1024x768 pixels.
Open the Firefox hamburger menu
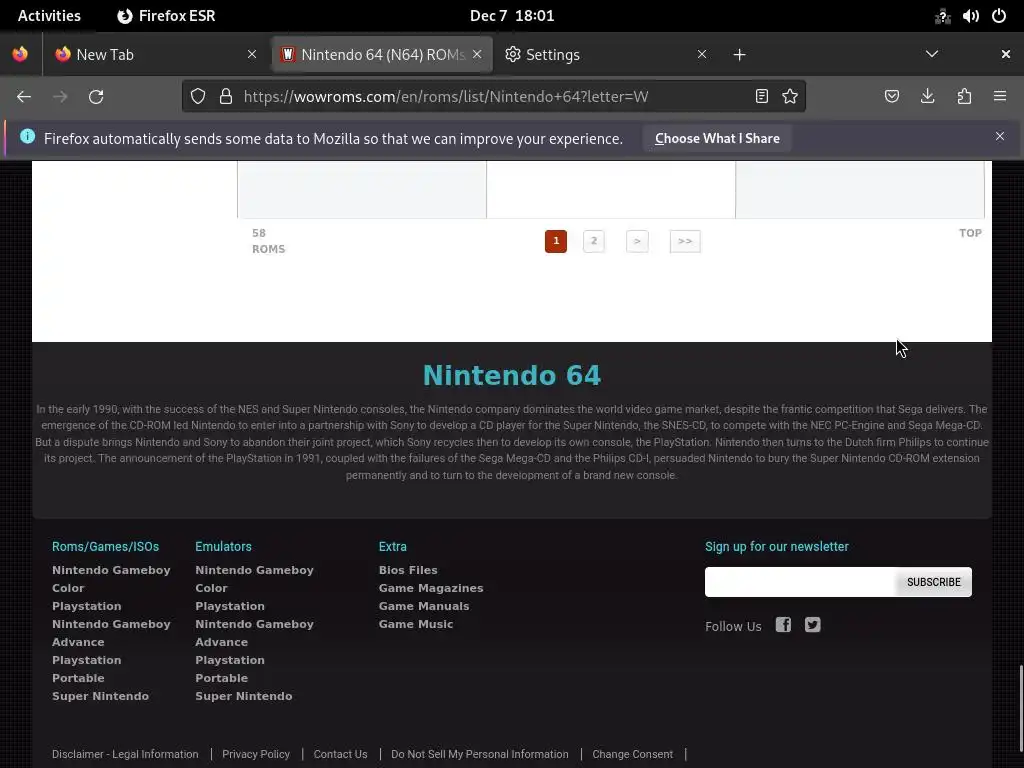tap(1000, 97)
